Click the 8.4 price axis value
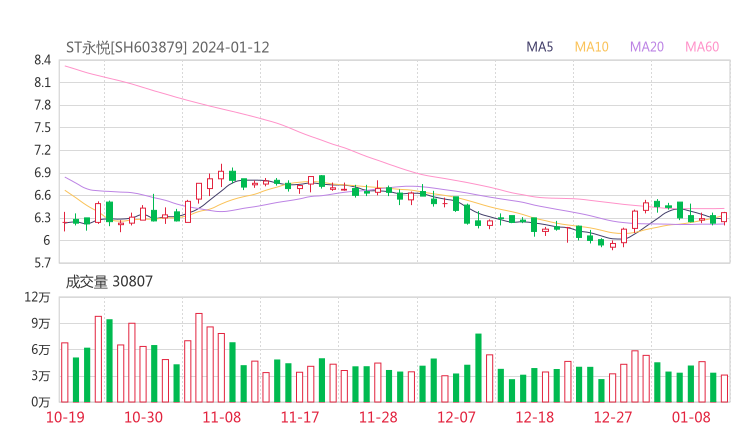Image resolution: width=740 pixels, height=440 pixels. [42, 60]
